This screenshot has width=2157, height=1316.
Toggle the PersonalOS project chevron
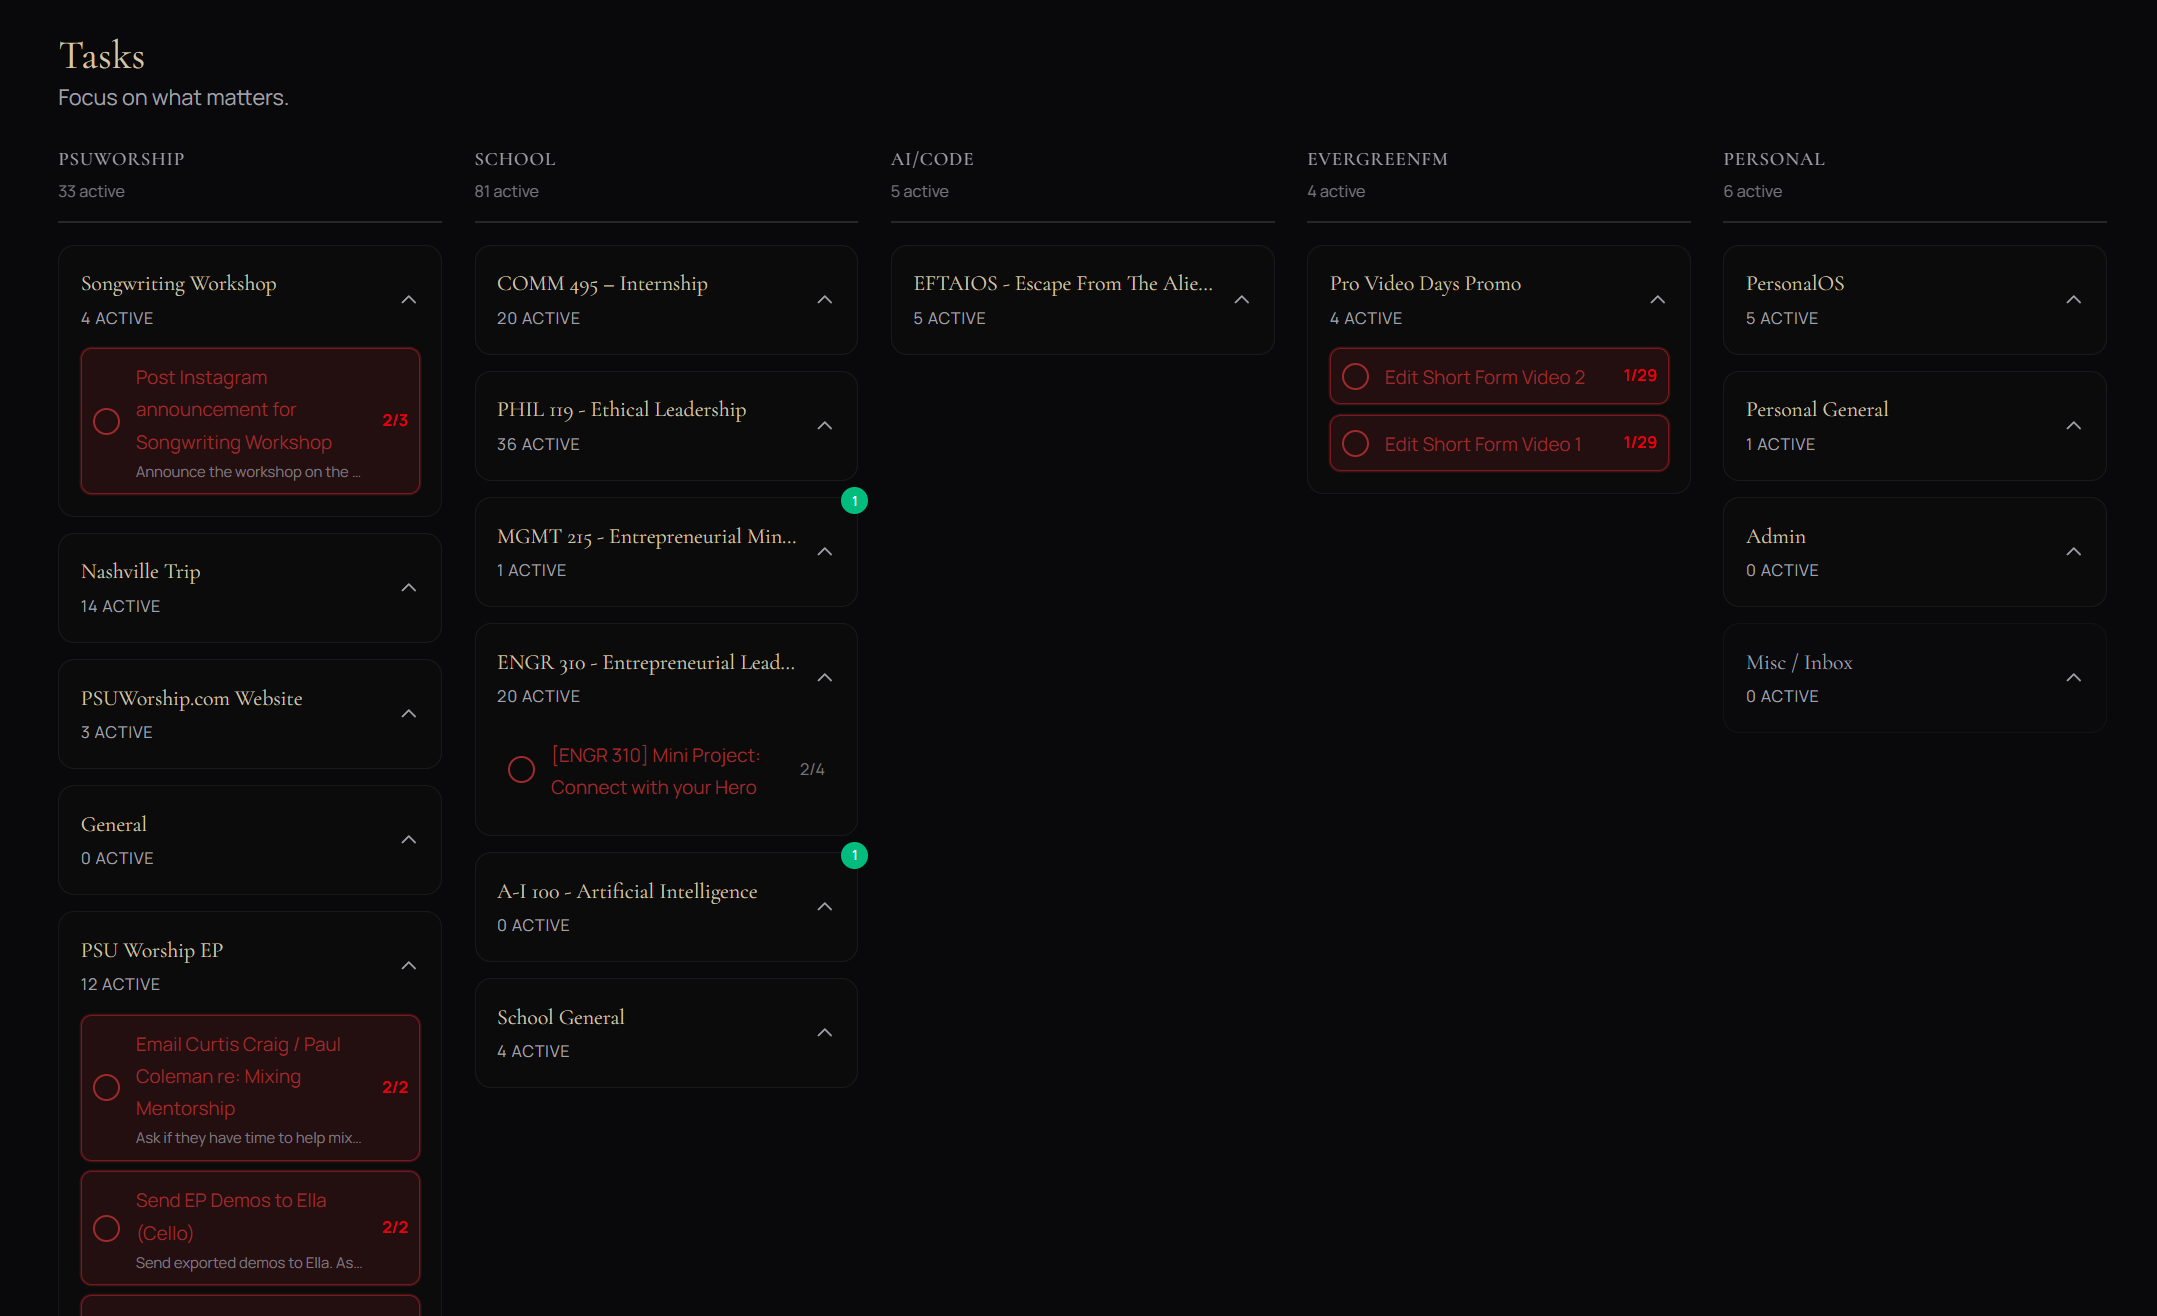click(x=2073, y=300)
